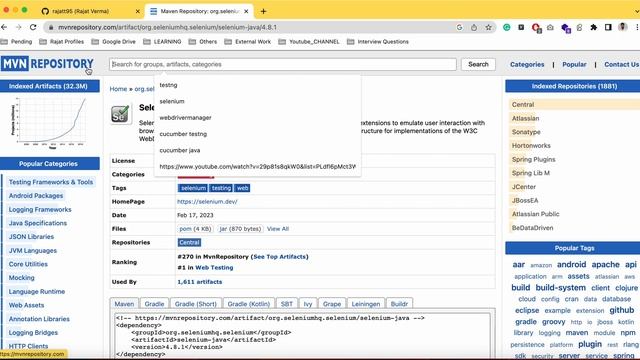Open the Popular link in header

pos(574,64)
